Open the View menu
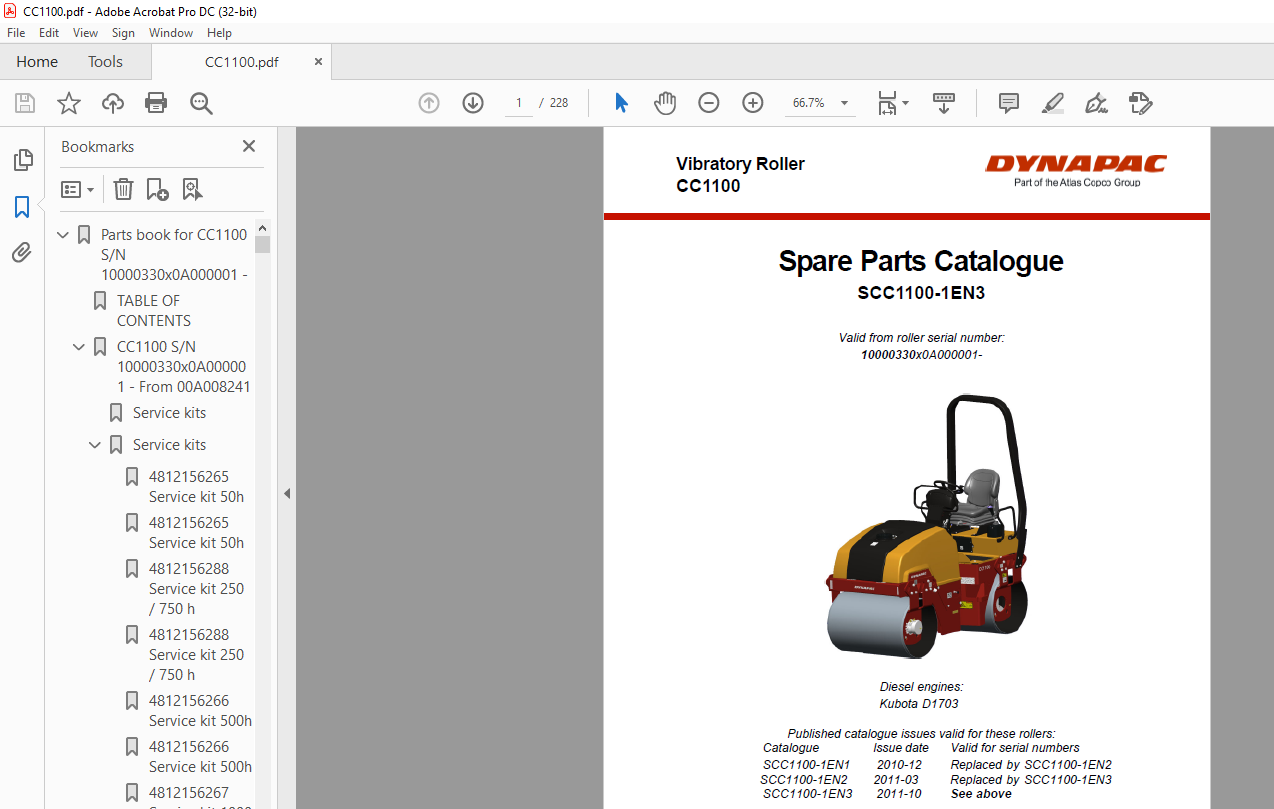The width and height of the screenshot is (1274, 809). point(85,33)
